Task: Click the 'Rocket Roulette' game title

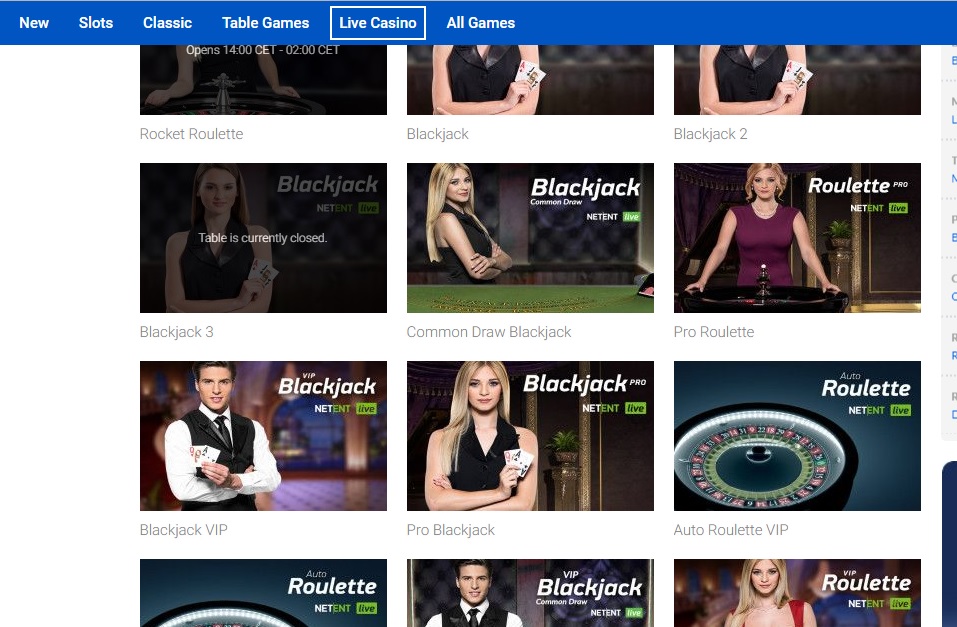Action: [x=192, y=134]
